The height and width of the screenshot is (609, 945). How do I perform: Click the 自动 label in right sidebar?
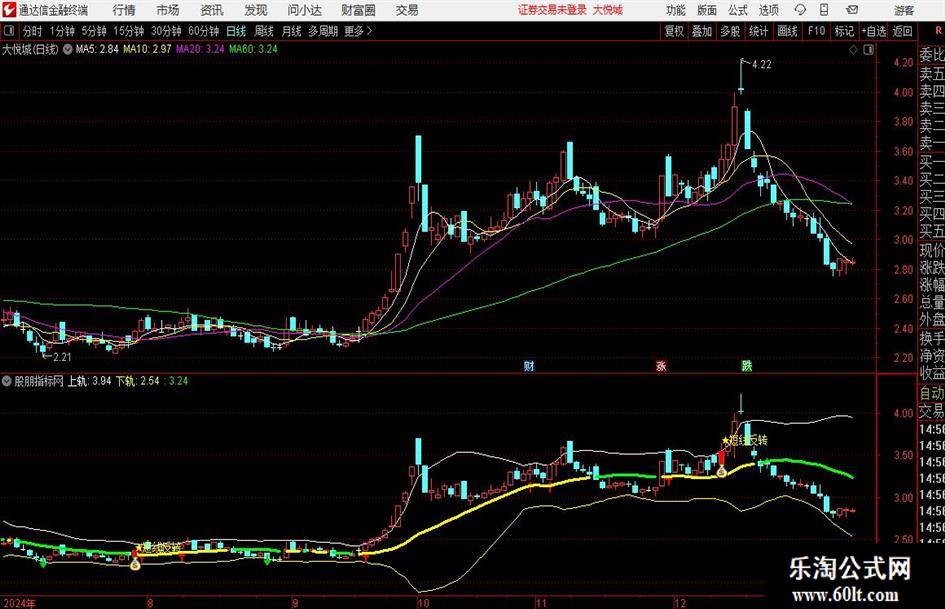pos(932,393)
